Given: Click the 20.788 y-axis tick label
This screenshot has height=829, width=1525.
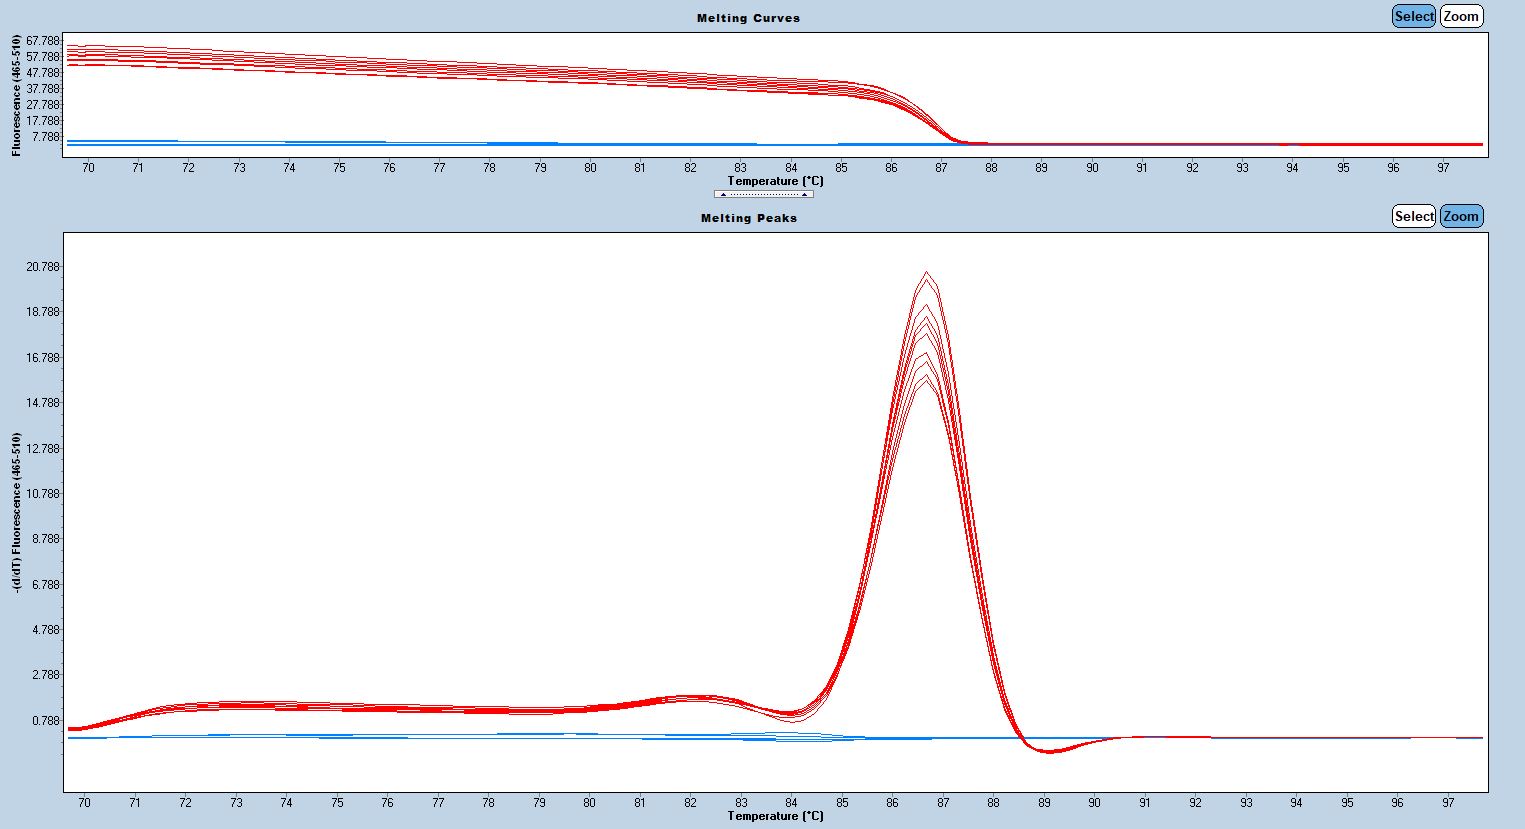Looking at the screenshot, I should tap(43, 267).
